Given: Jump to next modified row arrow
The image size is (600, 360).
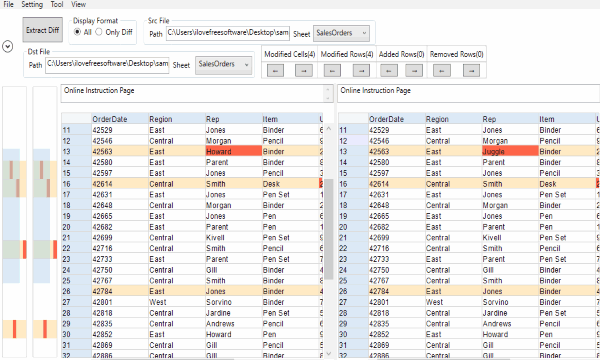Looking at the screenshot, I should point(361,70).
